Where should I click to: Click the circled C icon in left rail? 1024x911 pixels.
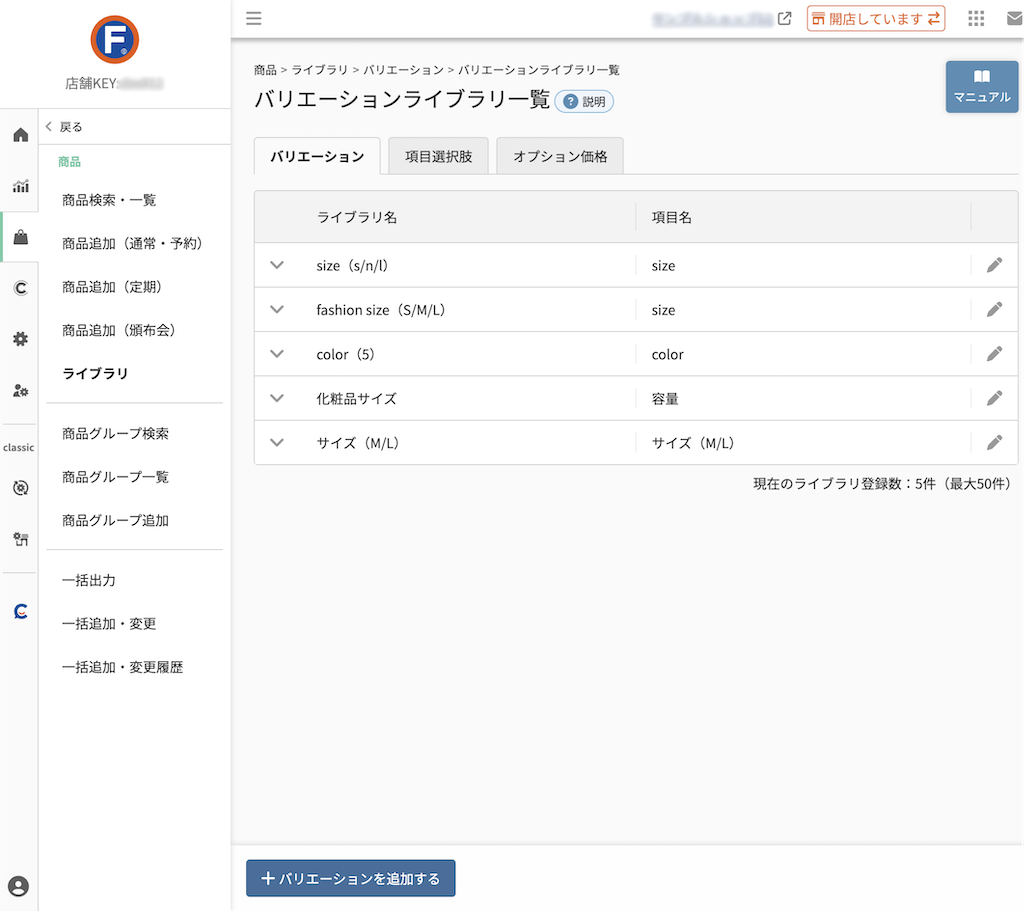[21, 288]
